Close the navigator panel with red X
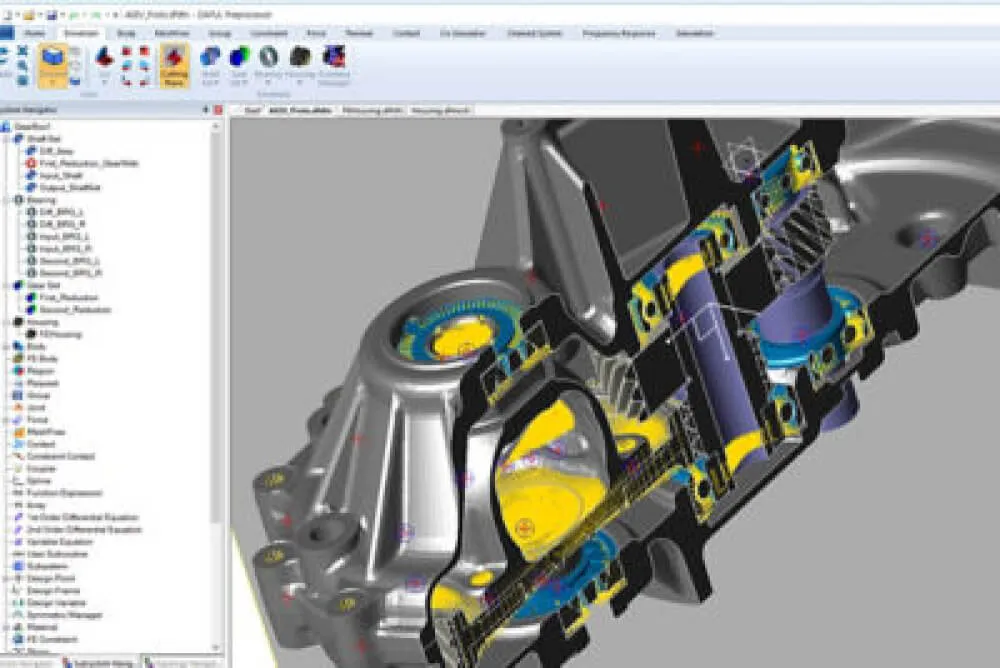Viewport: 1000px width, 668px height. point(219,109)
